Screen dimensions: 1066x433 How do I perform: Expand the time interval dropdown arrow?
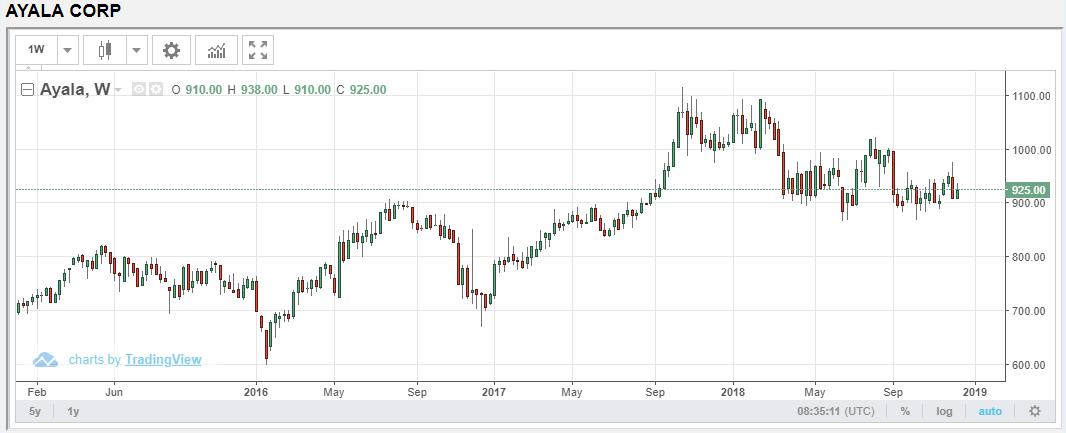click(x=67, y=50)
